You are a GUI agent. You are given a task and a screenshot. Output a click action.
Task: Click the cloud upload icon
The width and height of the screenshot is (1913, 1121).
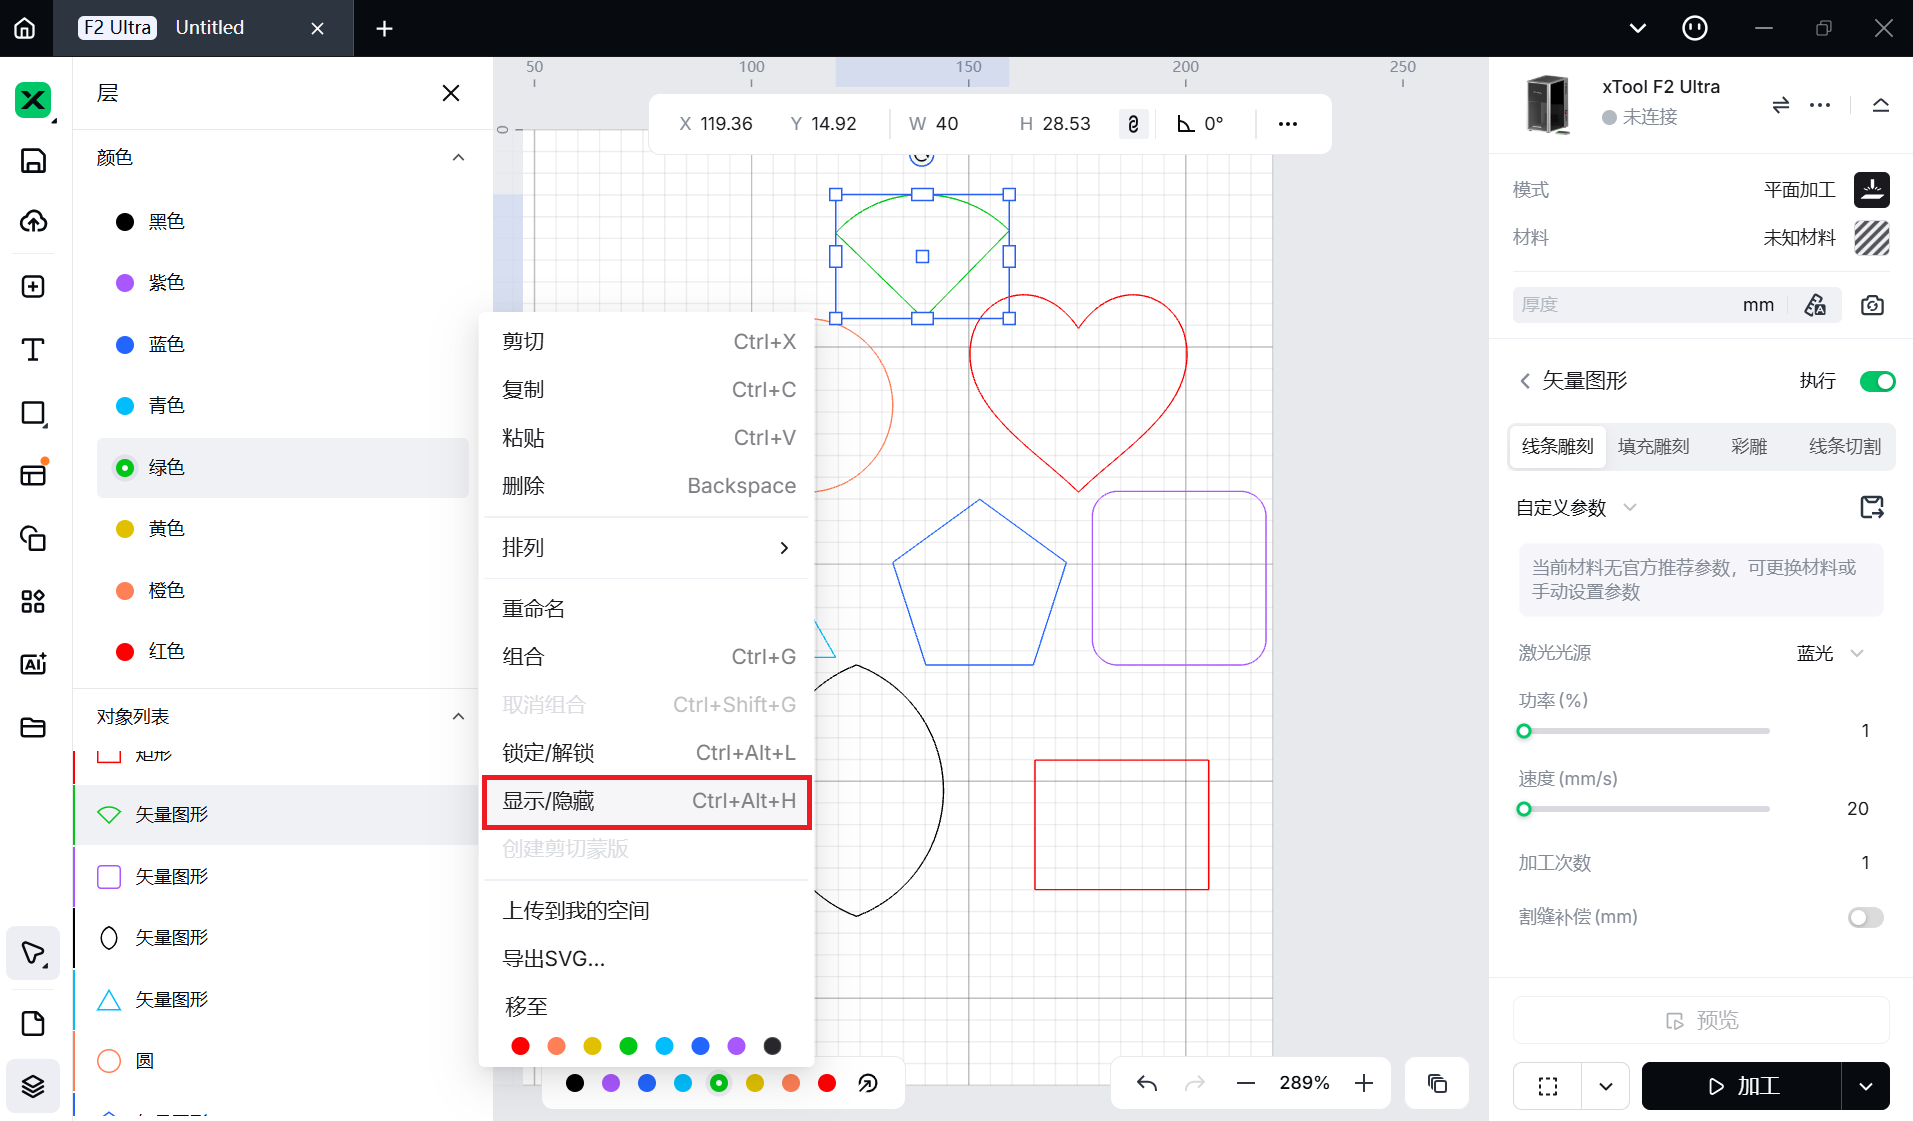click(x=33, y=222)
